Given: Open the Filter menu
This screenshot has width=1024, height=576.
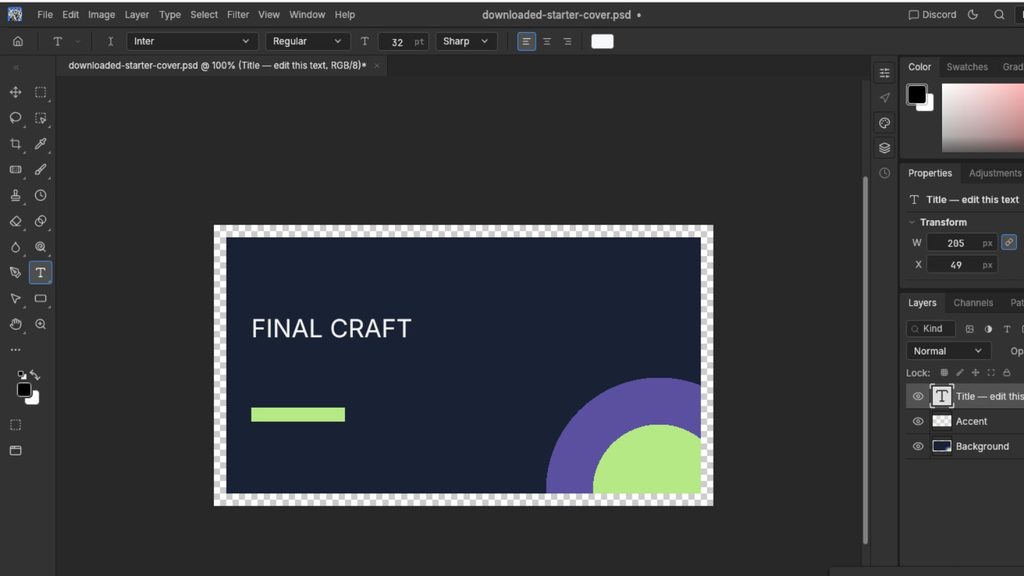Looking at the screenshot, I should (x=238, y=14).
